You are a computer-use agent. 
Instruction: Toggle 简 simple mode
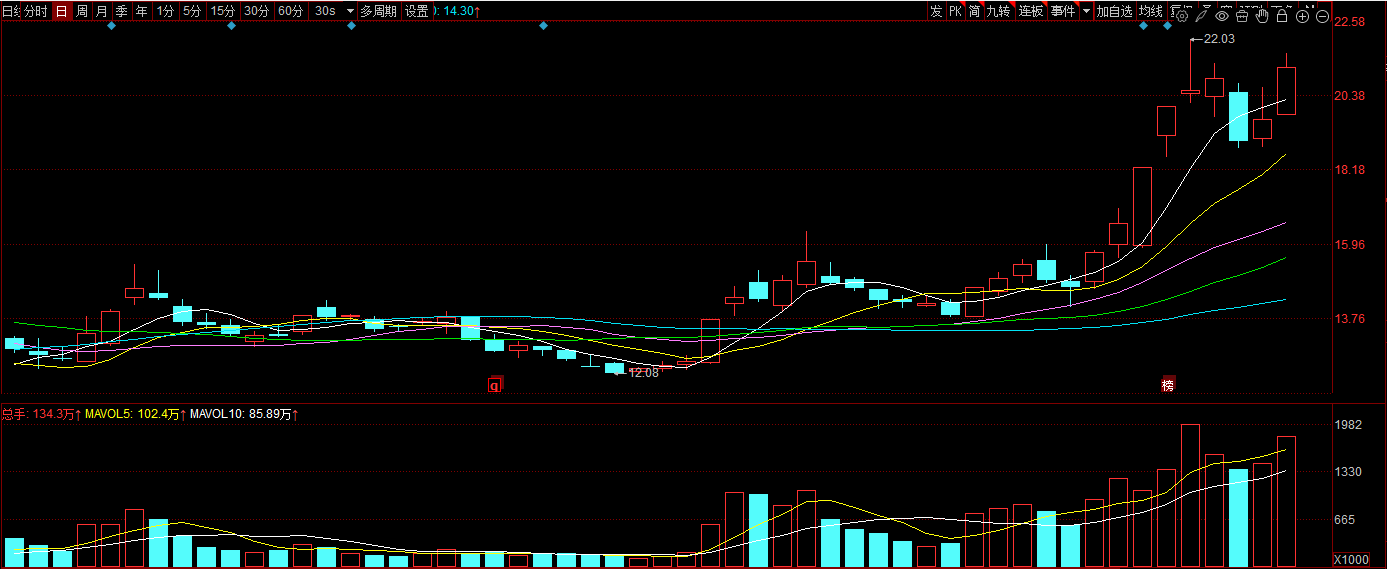(x=974, y=11)
